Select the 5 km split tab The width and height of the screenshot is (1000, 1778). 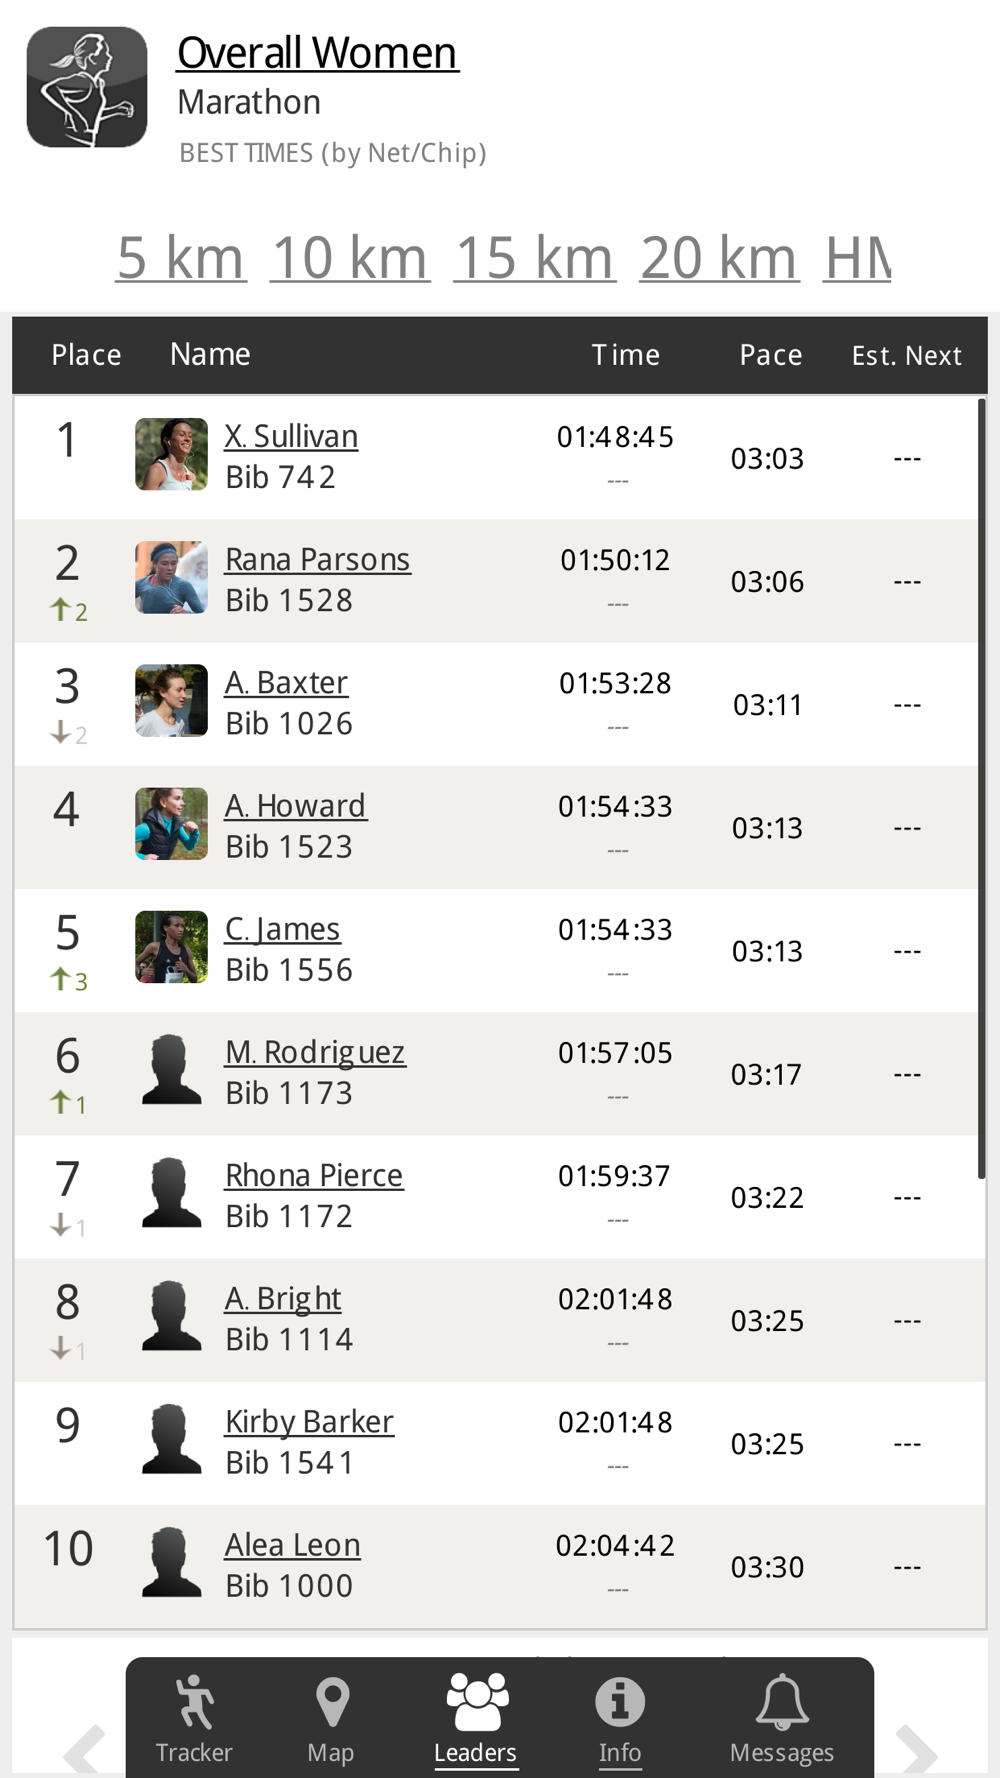[181, 257]
